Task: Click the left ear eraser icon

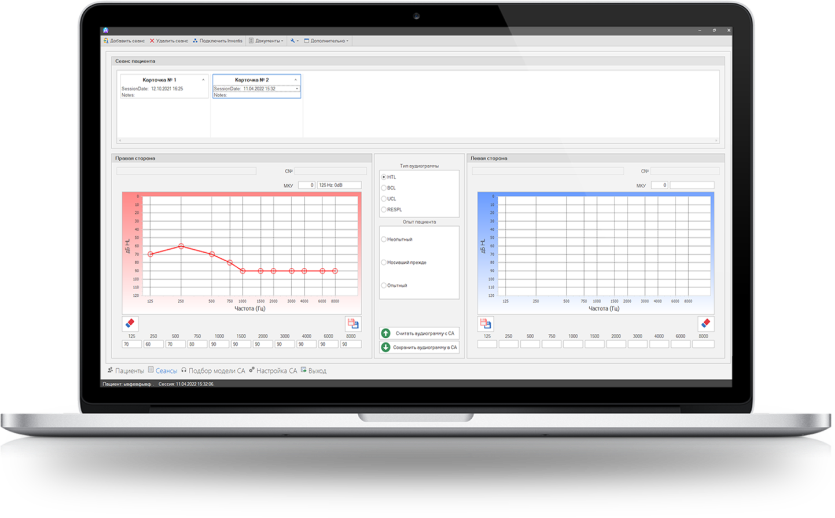Action: [x=705, y=324]
